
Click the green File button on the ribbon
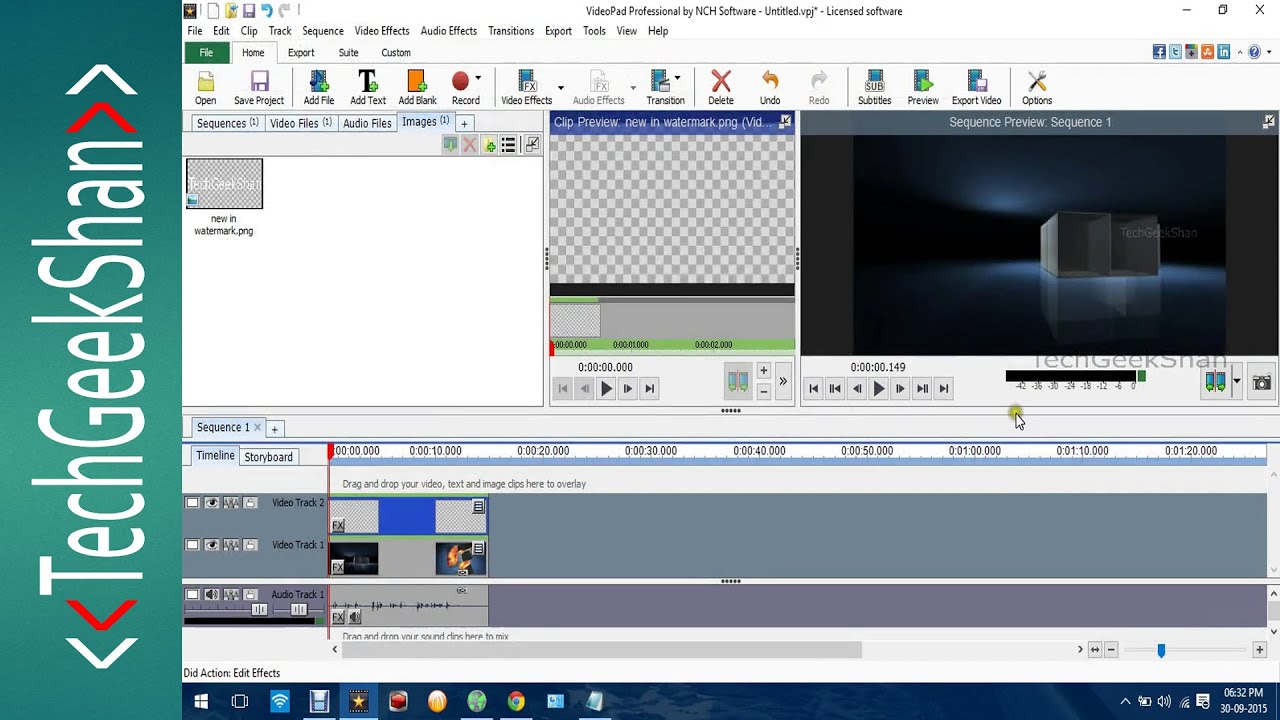pyautogui.click(x=206, y=53)
